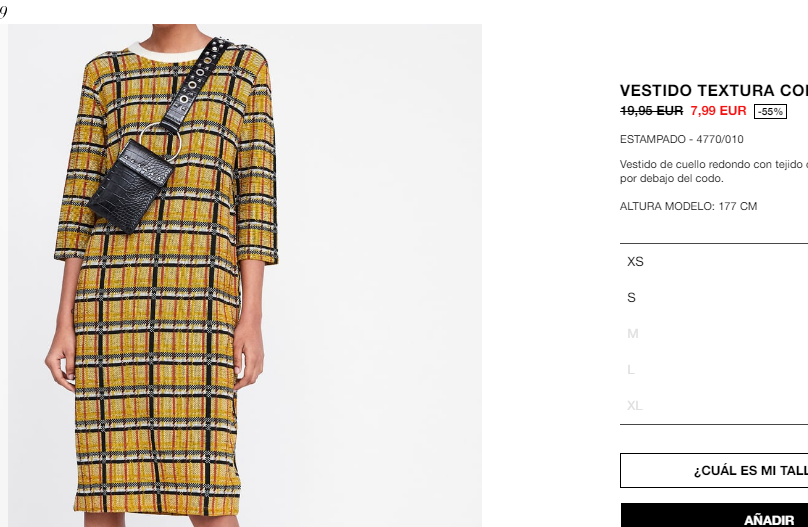Click the studded bag strap on shoulder
The image size is (808, 527).
[x=197, y=82]
